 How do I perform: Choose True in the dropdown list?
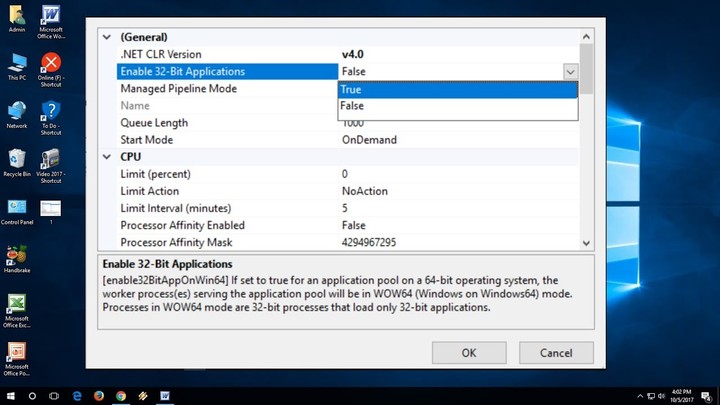(457, 89)
